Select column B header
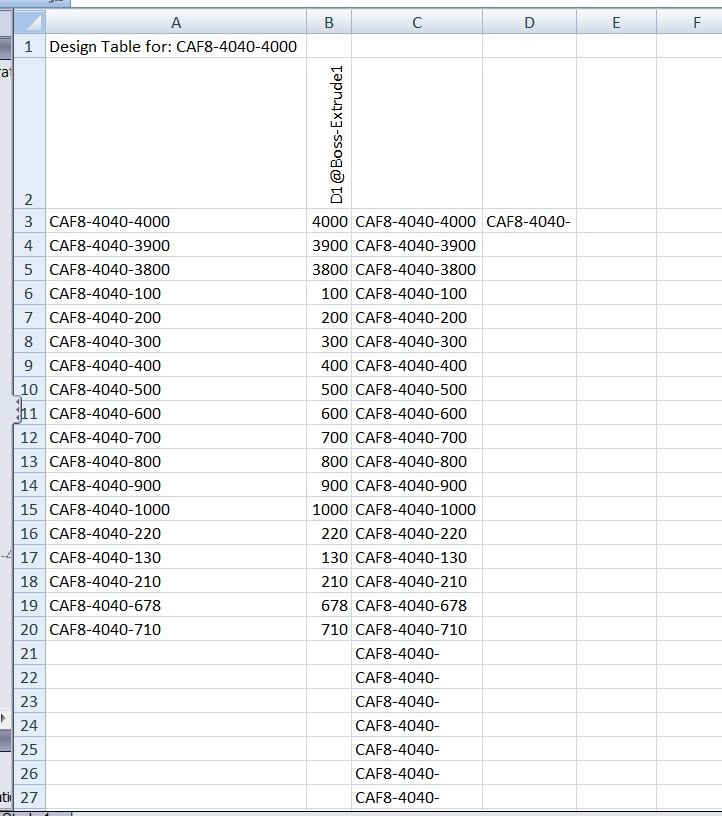 click(x=329, y=22)
